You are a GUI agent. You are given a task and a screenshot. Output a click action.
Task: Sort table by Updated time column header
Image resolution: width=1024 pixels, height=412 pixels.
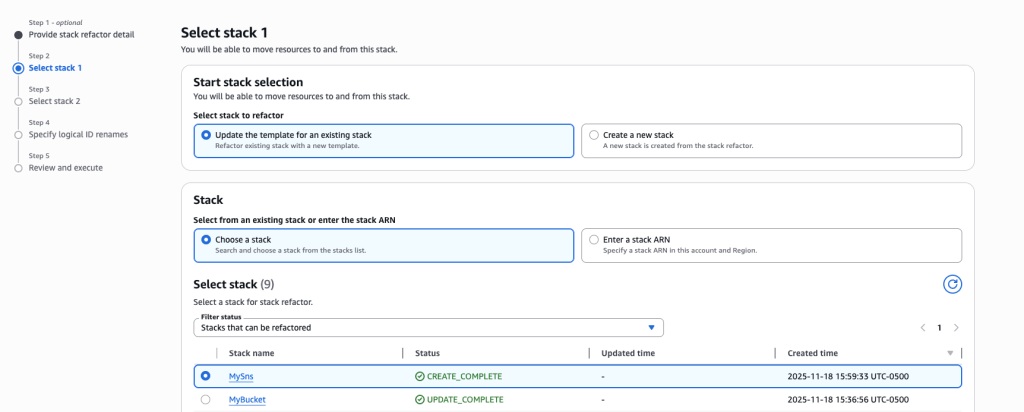coord(628,353)
